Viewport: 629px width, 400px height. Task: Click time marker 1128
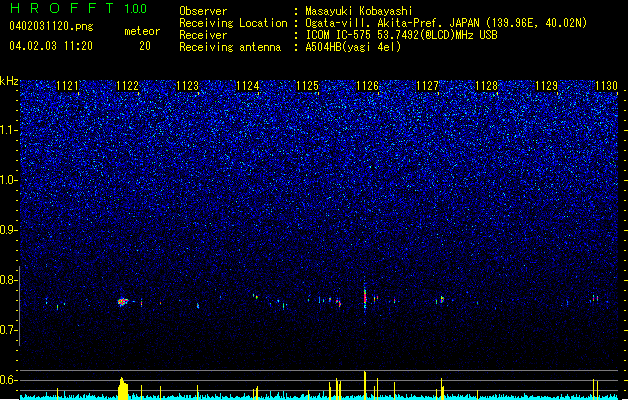click(x=487, y=86)
